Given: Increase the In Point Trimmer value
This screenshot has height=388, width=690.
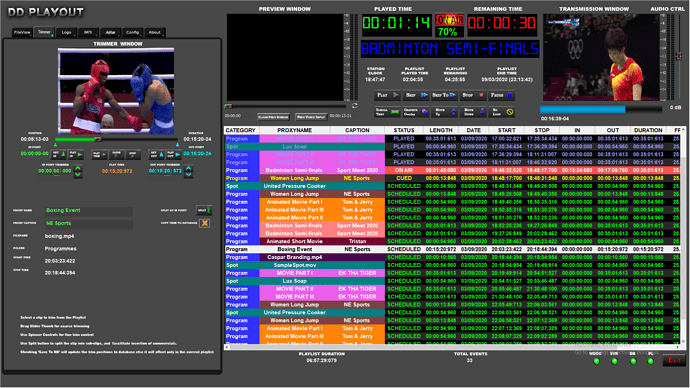Looking at the screenshot, I should [x=78, y=168].
